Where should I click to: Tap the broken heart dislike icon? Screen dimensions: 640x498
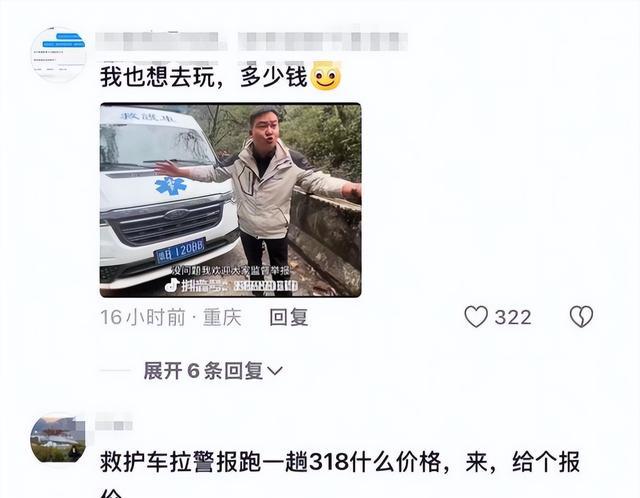pyautogui.click(x=581, y=317)
